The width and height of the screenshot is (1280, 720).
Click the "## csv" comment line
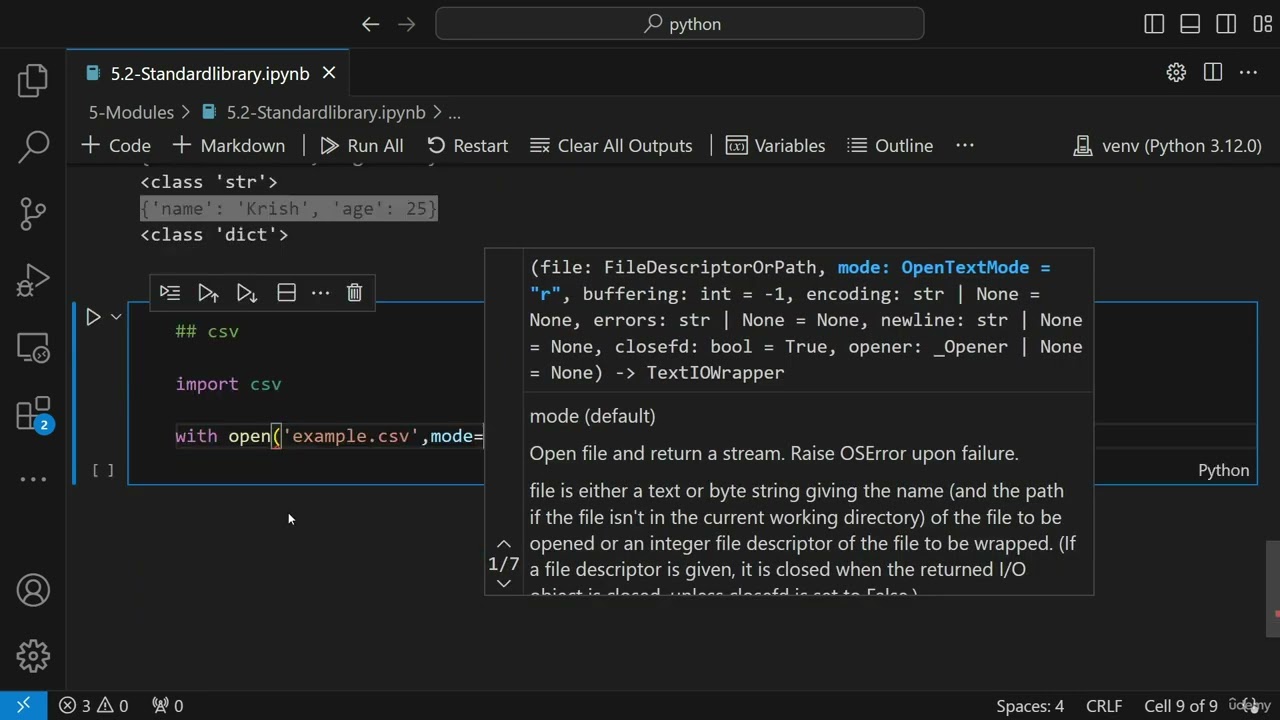click(x=207, y=331)
